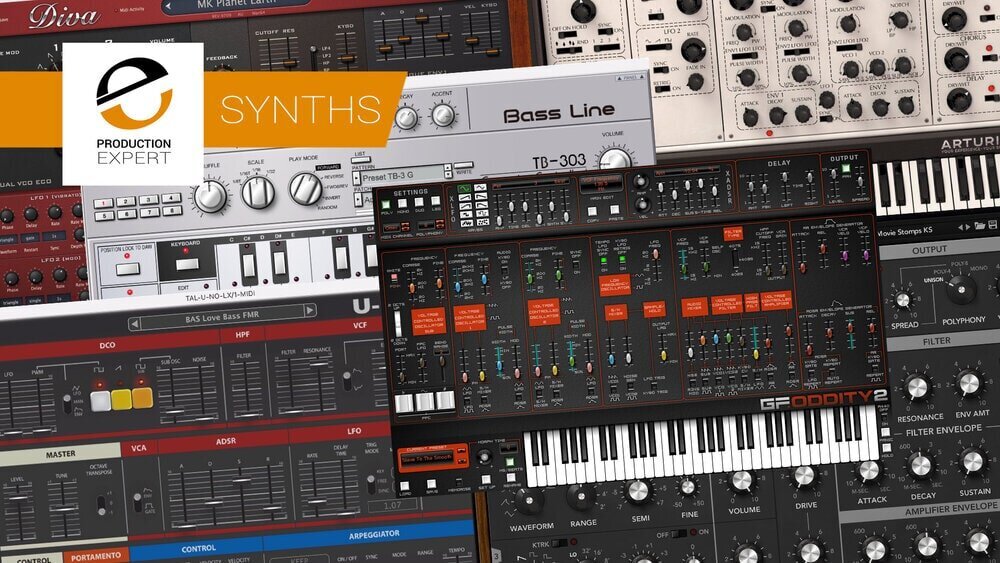Click Oddity current preset down arrow
The height and width of the screenshot is (563, 1000).
tap(462, 461)
